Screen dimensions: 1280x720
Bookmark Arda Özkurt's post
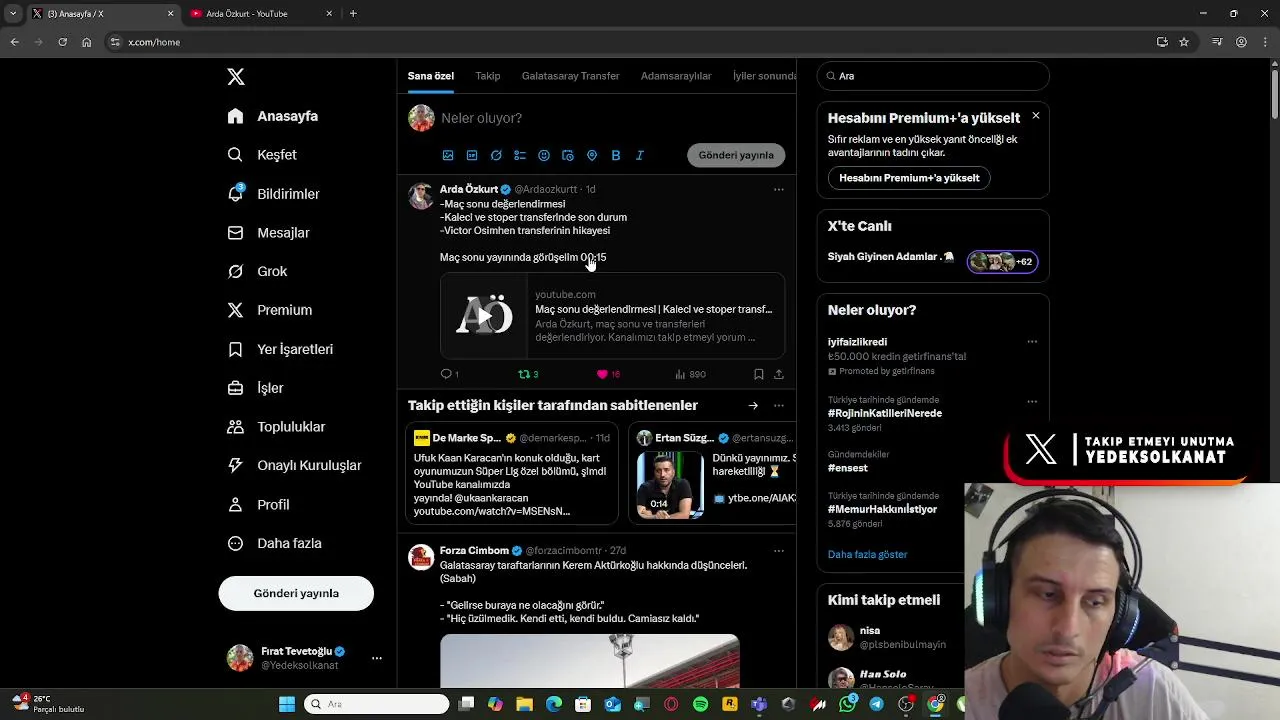pos(758,374)
